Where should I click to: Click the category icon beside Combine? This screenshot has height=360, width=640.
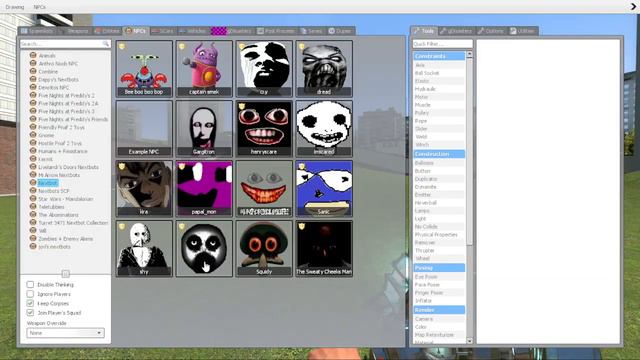click(x=33, y=71)
